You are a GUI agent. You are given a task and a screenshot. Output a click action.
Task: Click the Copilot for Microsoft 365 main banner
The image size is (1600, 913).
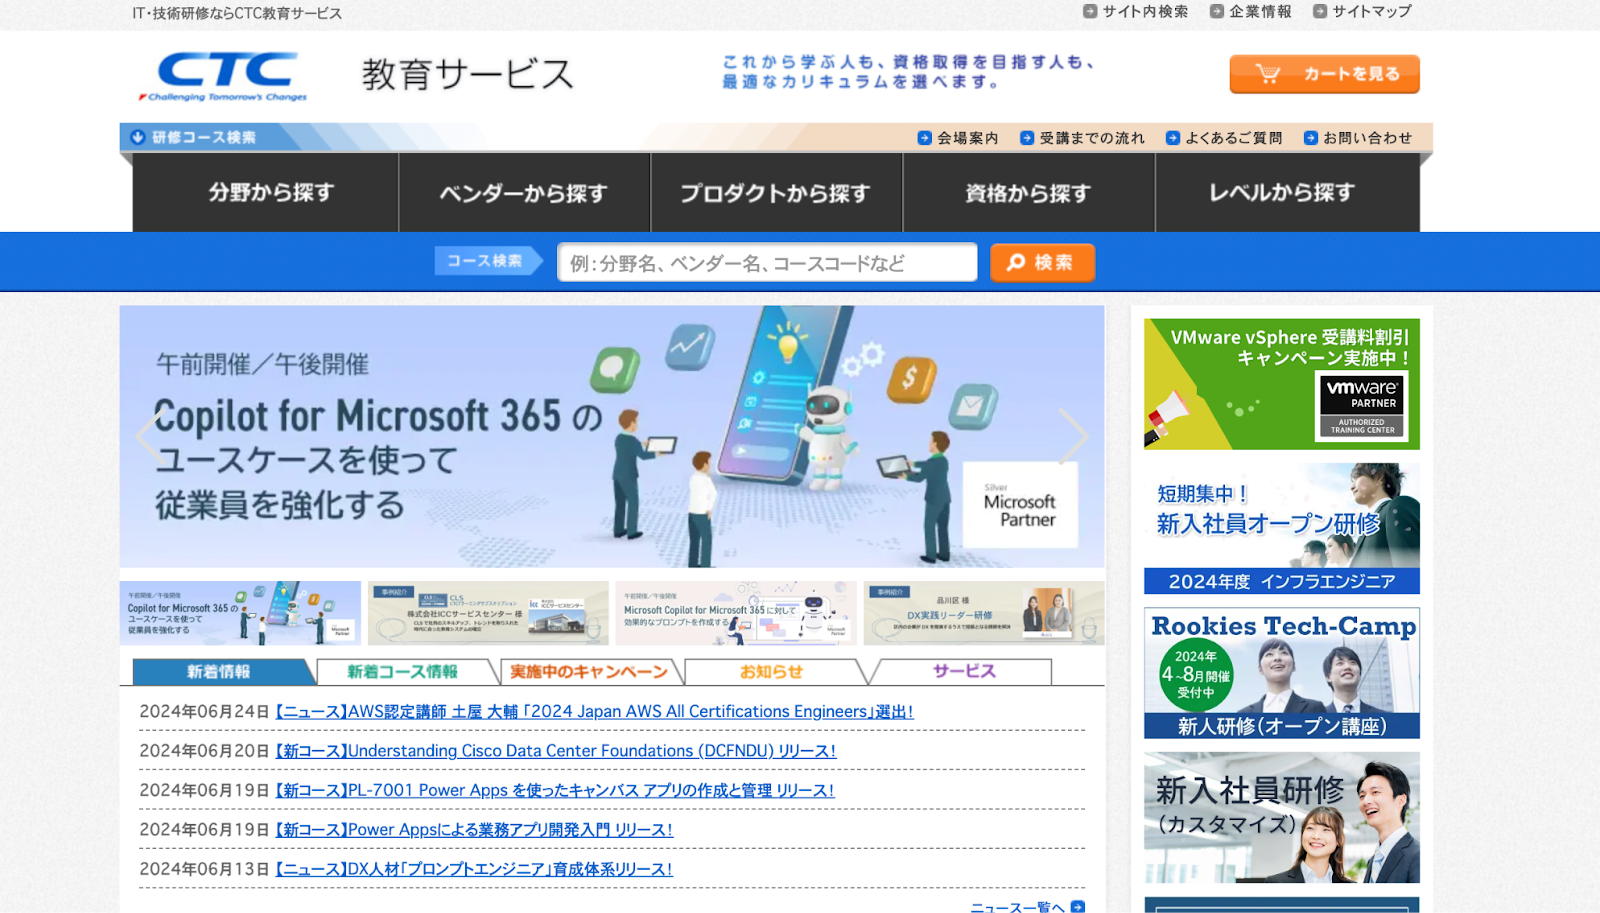click(612, 436)
